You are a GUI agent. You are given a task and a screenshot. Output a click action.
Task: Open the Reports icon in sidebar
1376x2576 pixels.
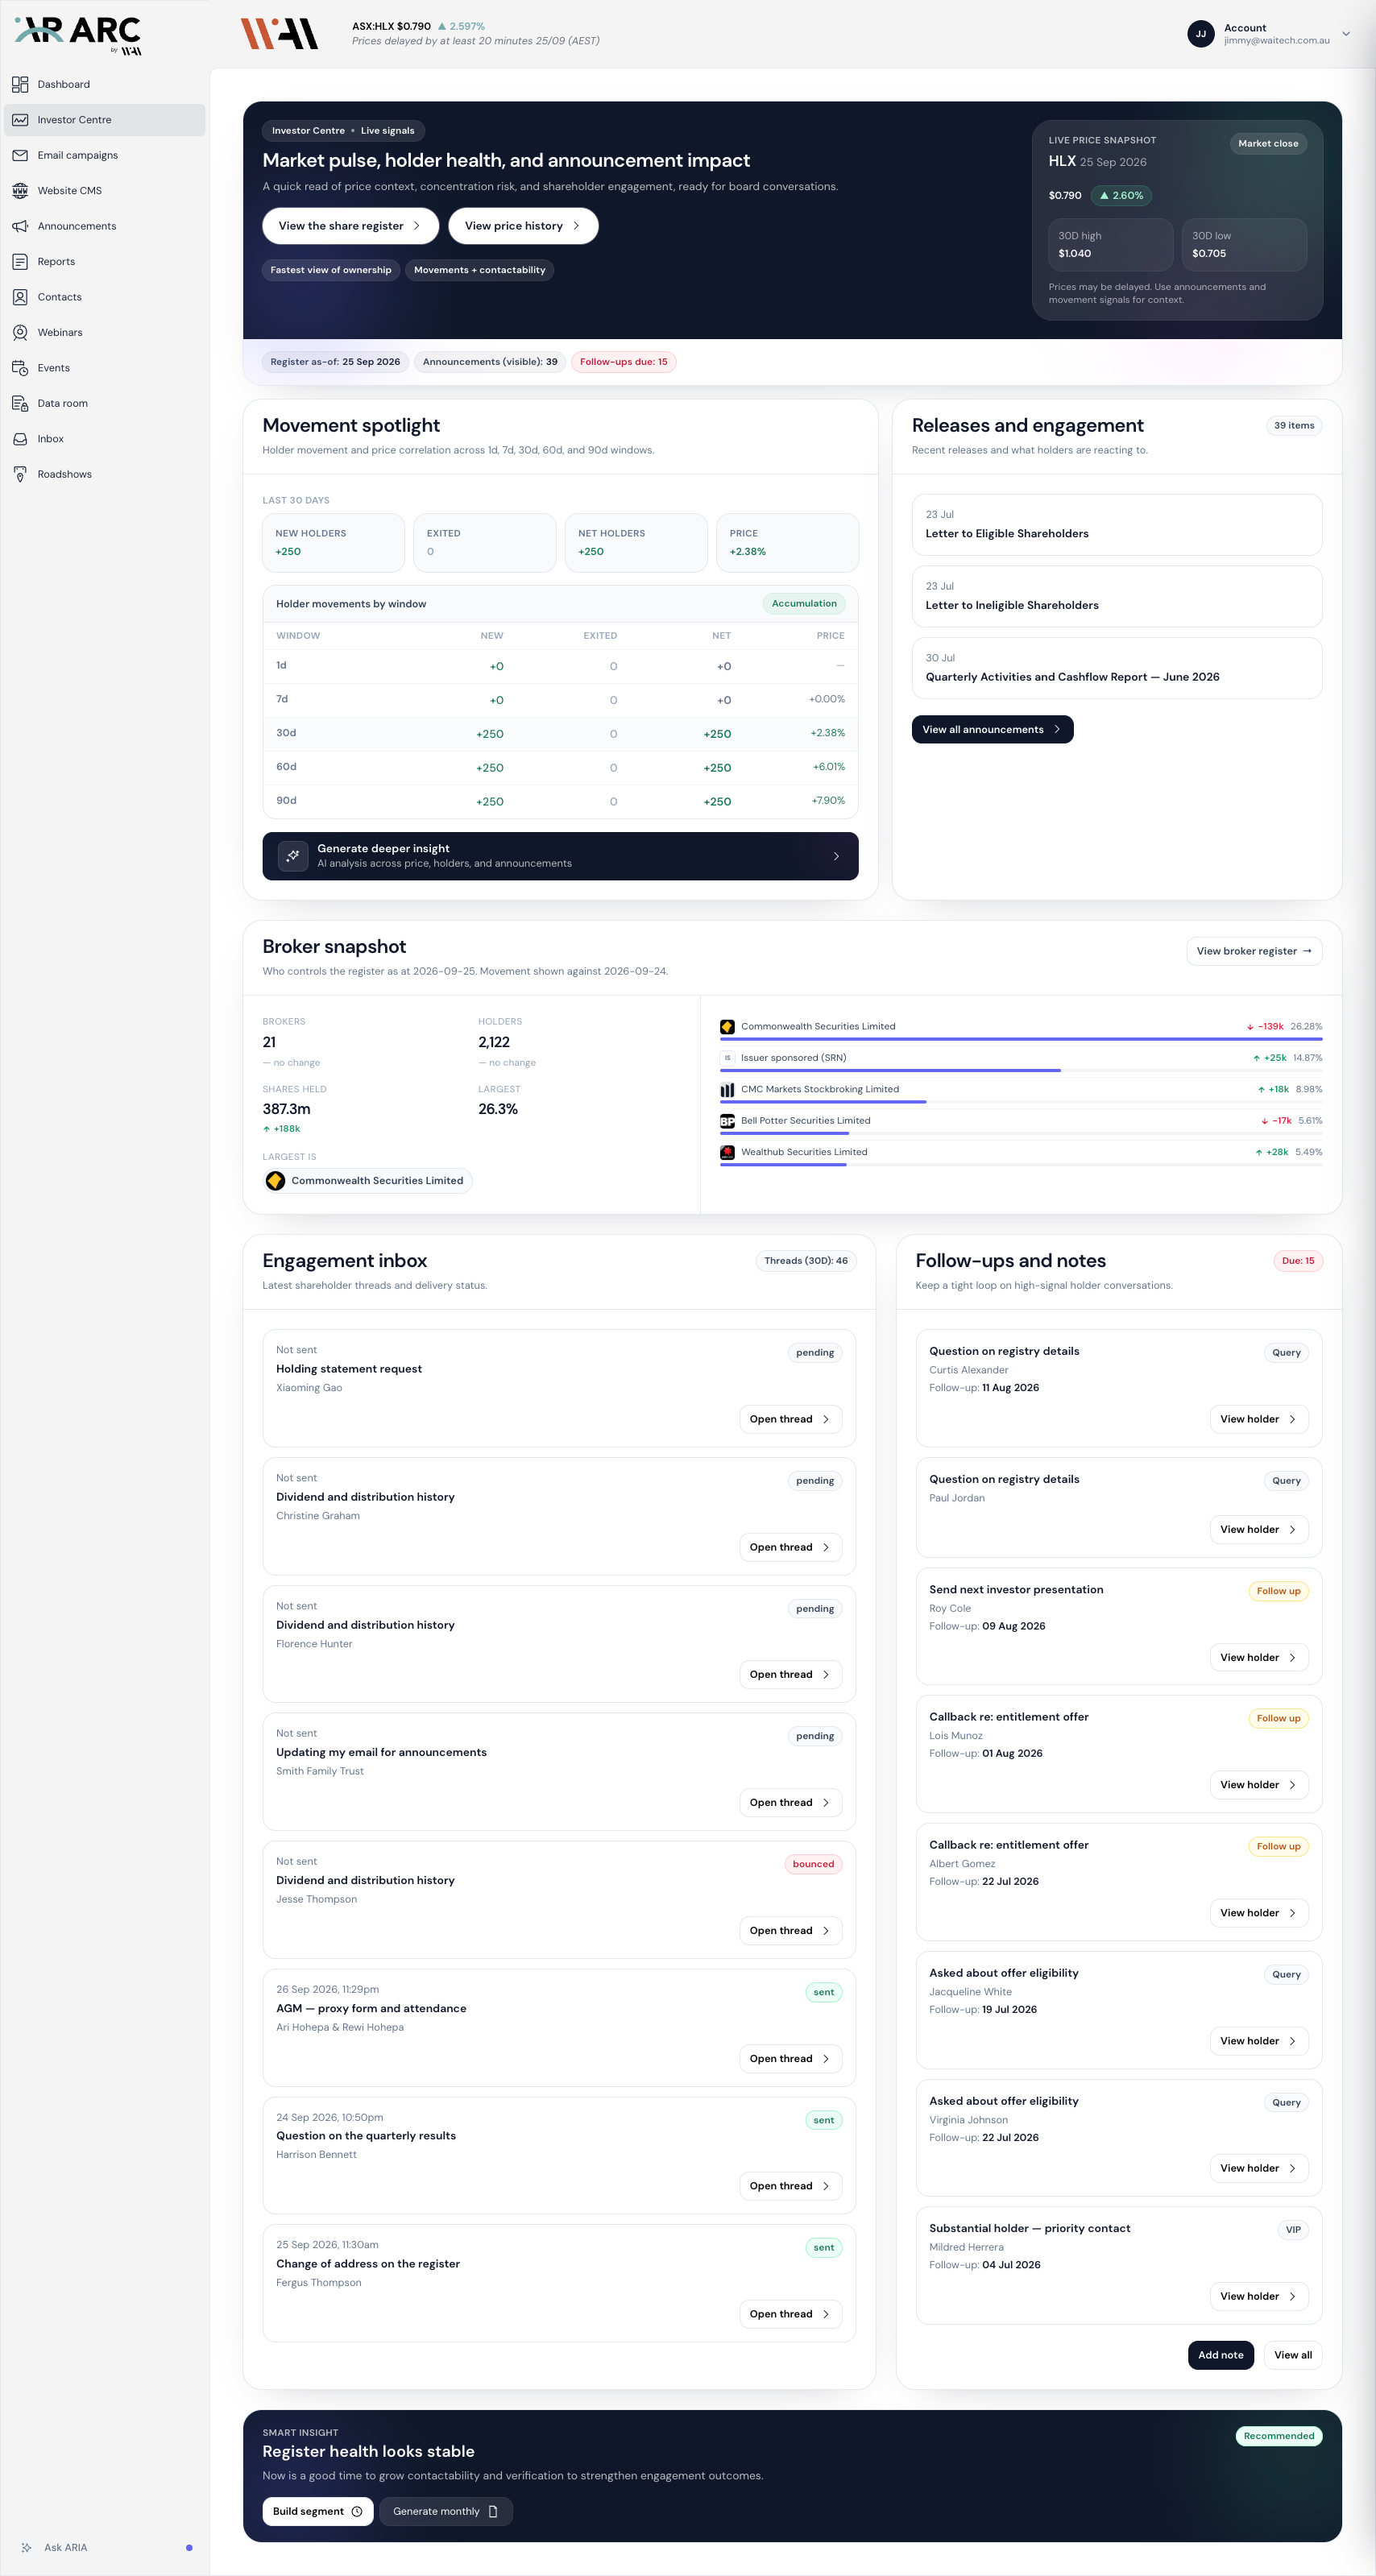(x=20, y=261)
